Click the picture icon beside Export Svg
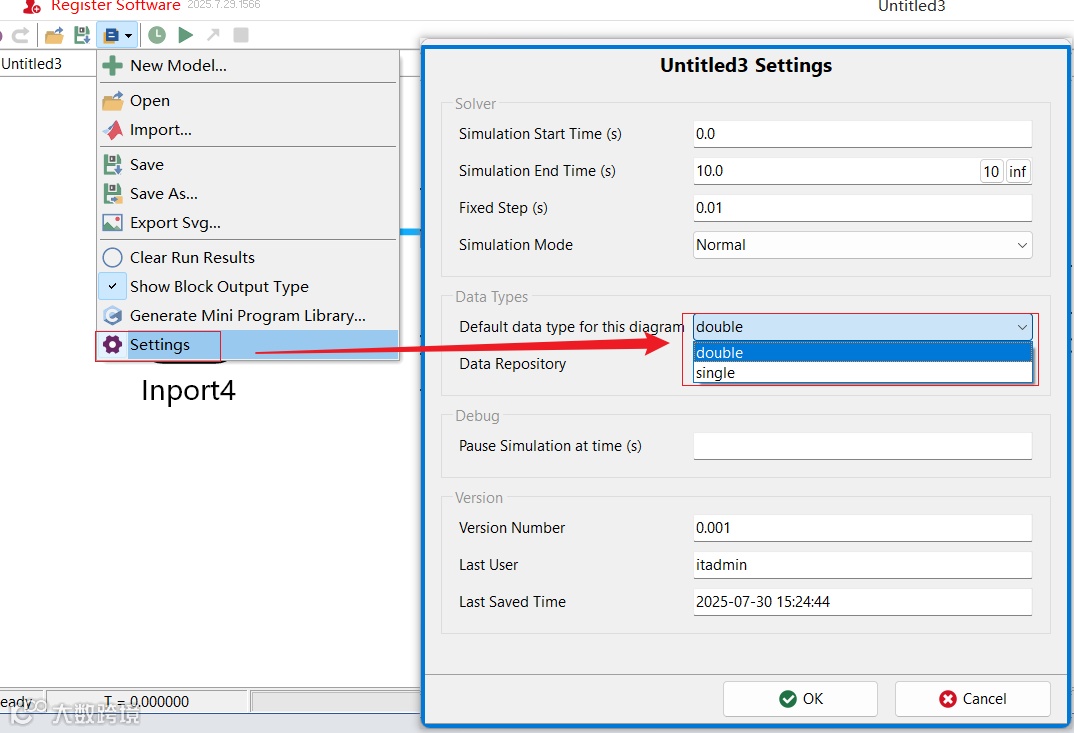Image resolution: width=1074 pixels, height=733 pixels. point(112,223)
